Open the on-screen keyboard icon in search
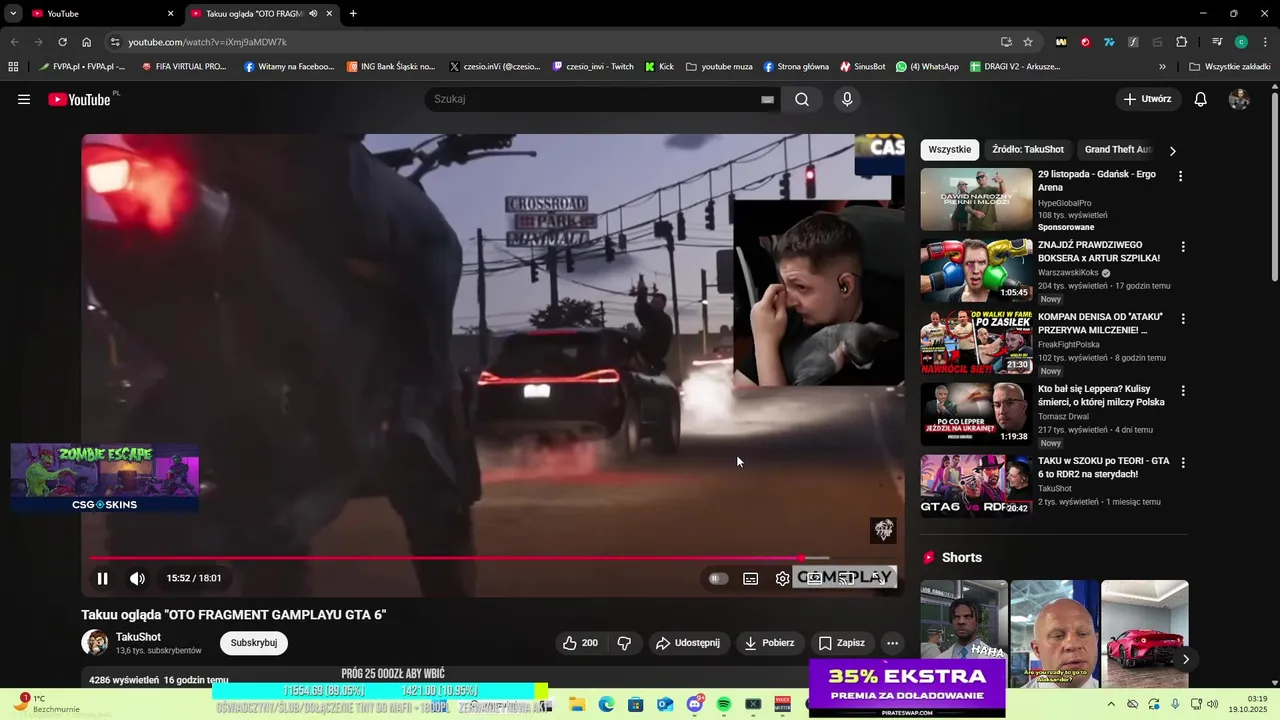 click(x=767, y=99)
